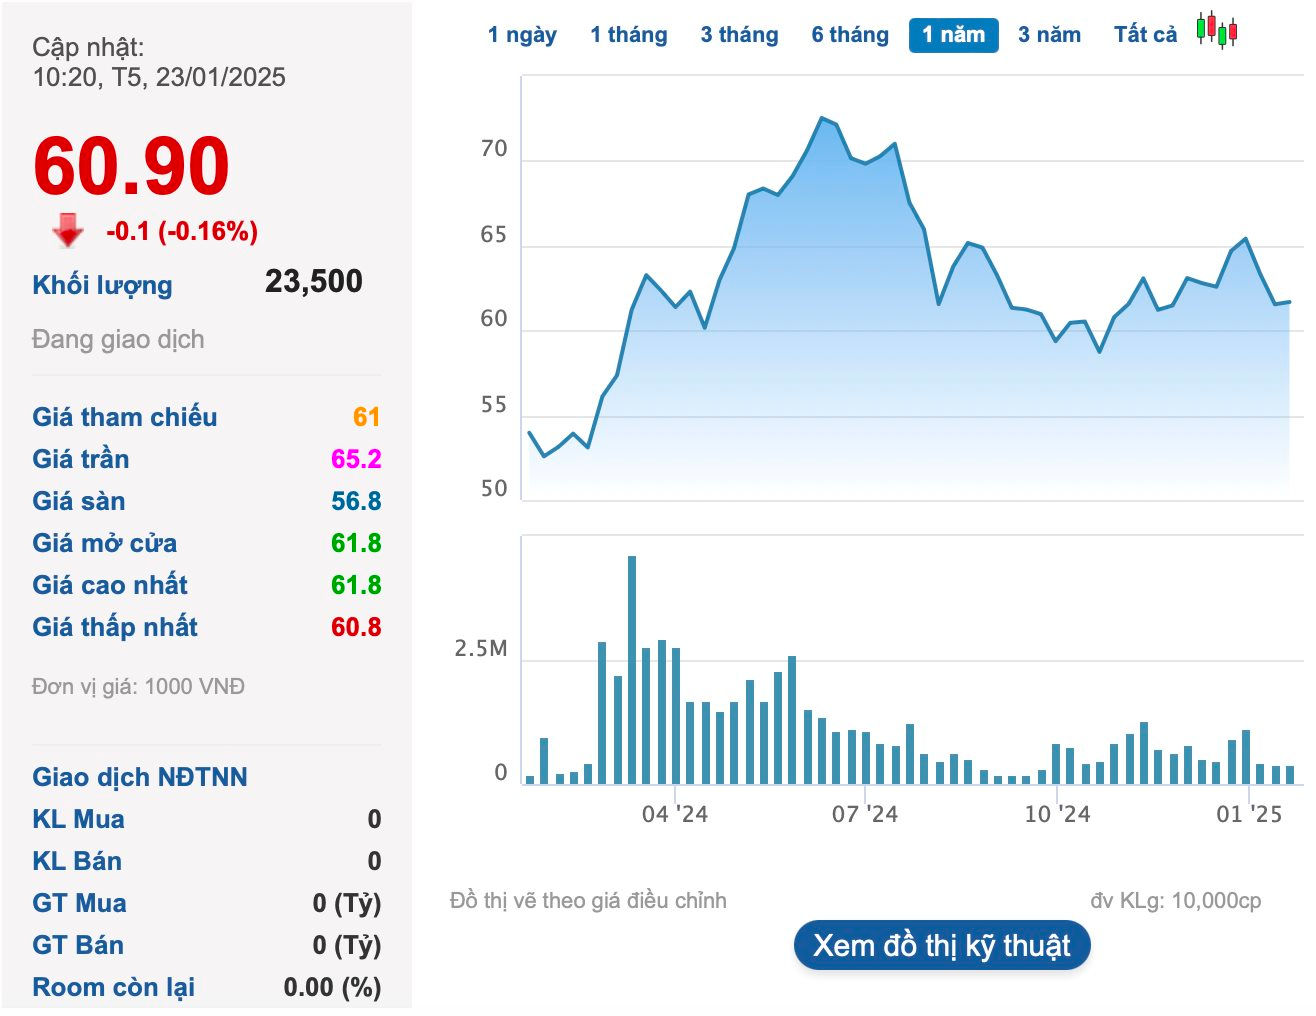Open Xem đồ thị kỹ thuật button
Screen dimensions: 1316x1016
941,945
